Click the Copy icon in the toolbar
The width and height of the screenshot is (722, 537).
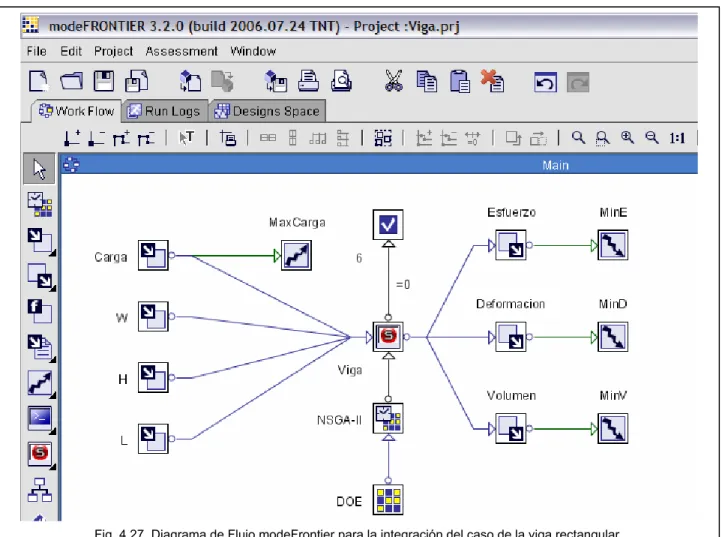[x=427, y=82]
